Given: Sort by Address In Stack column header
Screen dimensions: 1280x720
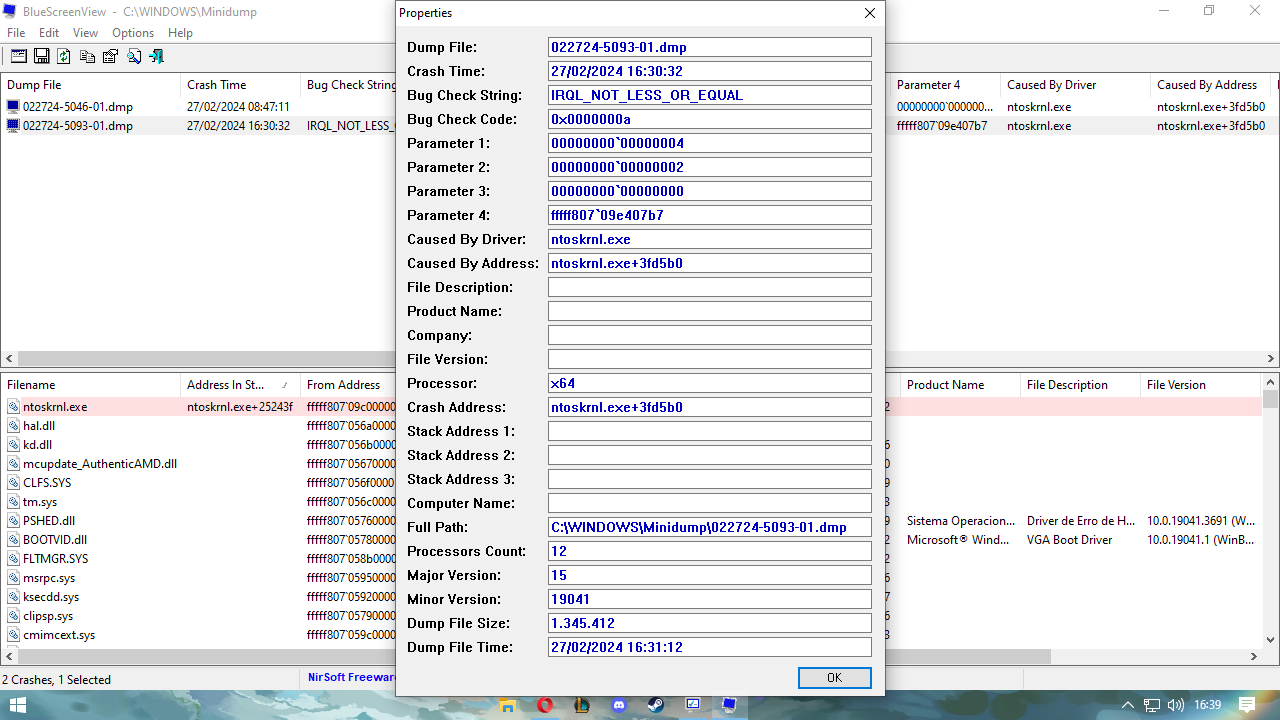Looking at the screenshot, I should click(240, 385).
